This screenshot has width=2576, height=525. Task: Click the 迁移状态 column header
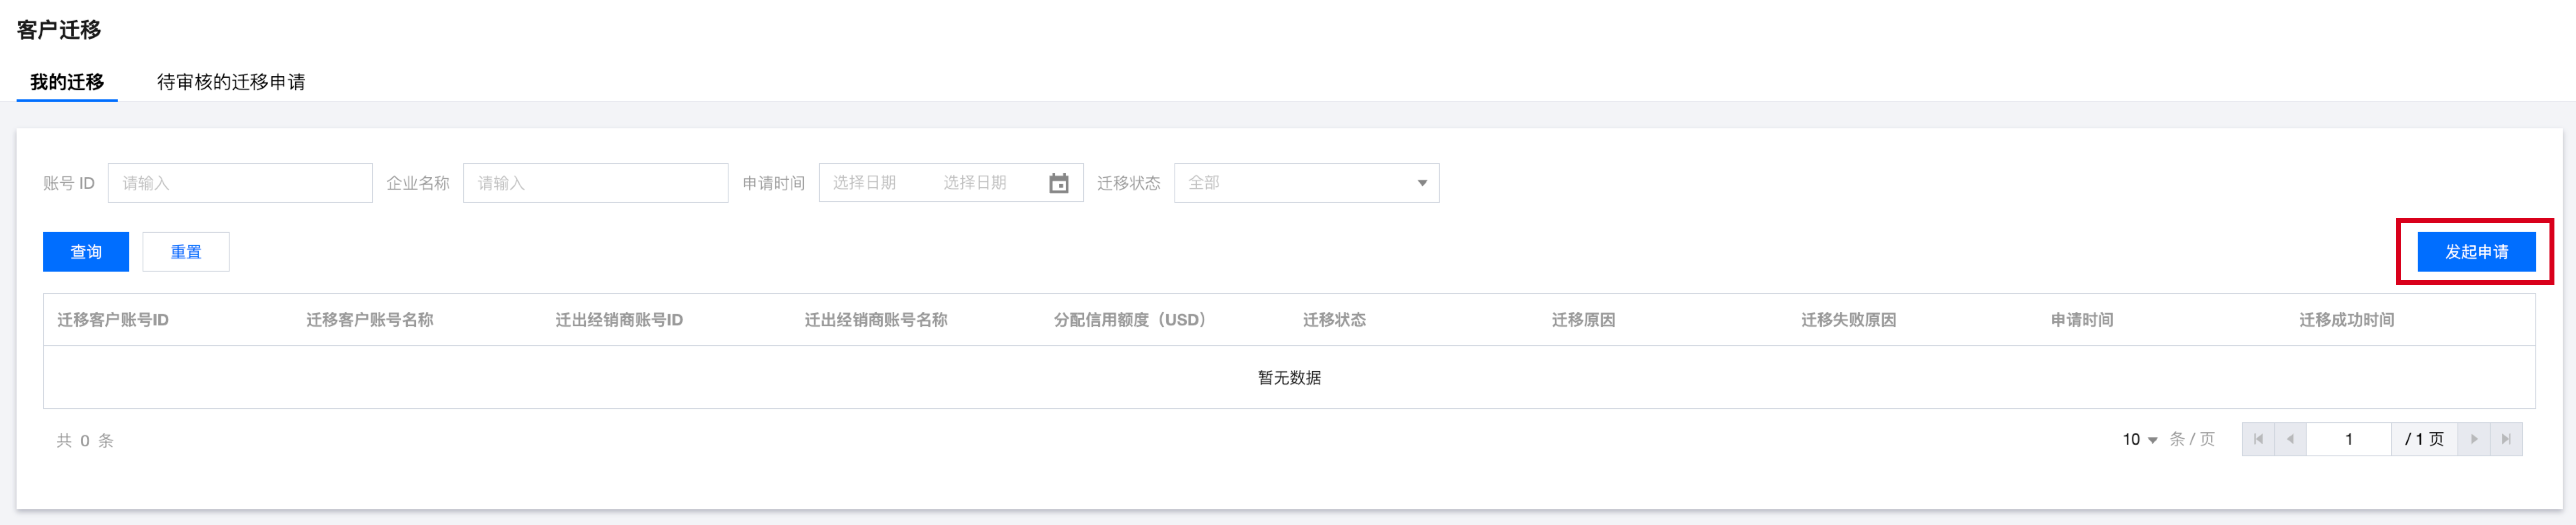1333,320
